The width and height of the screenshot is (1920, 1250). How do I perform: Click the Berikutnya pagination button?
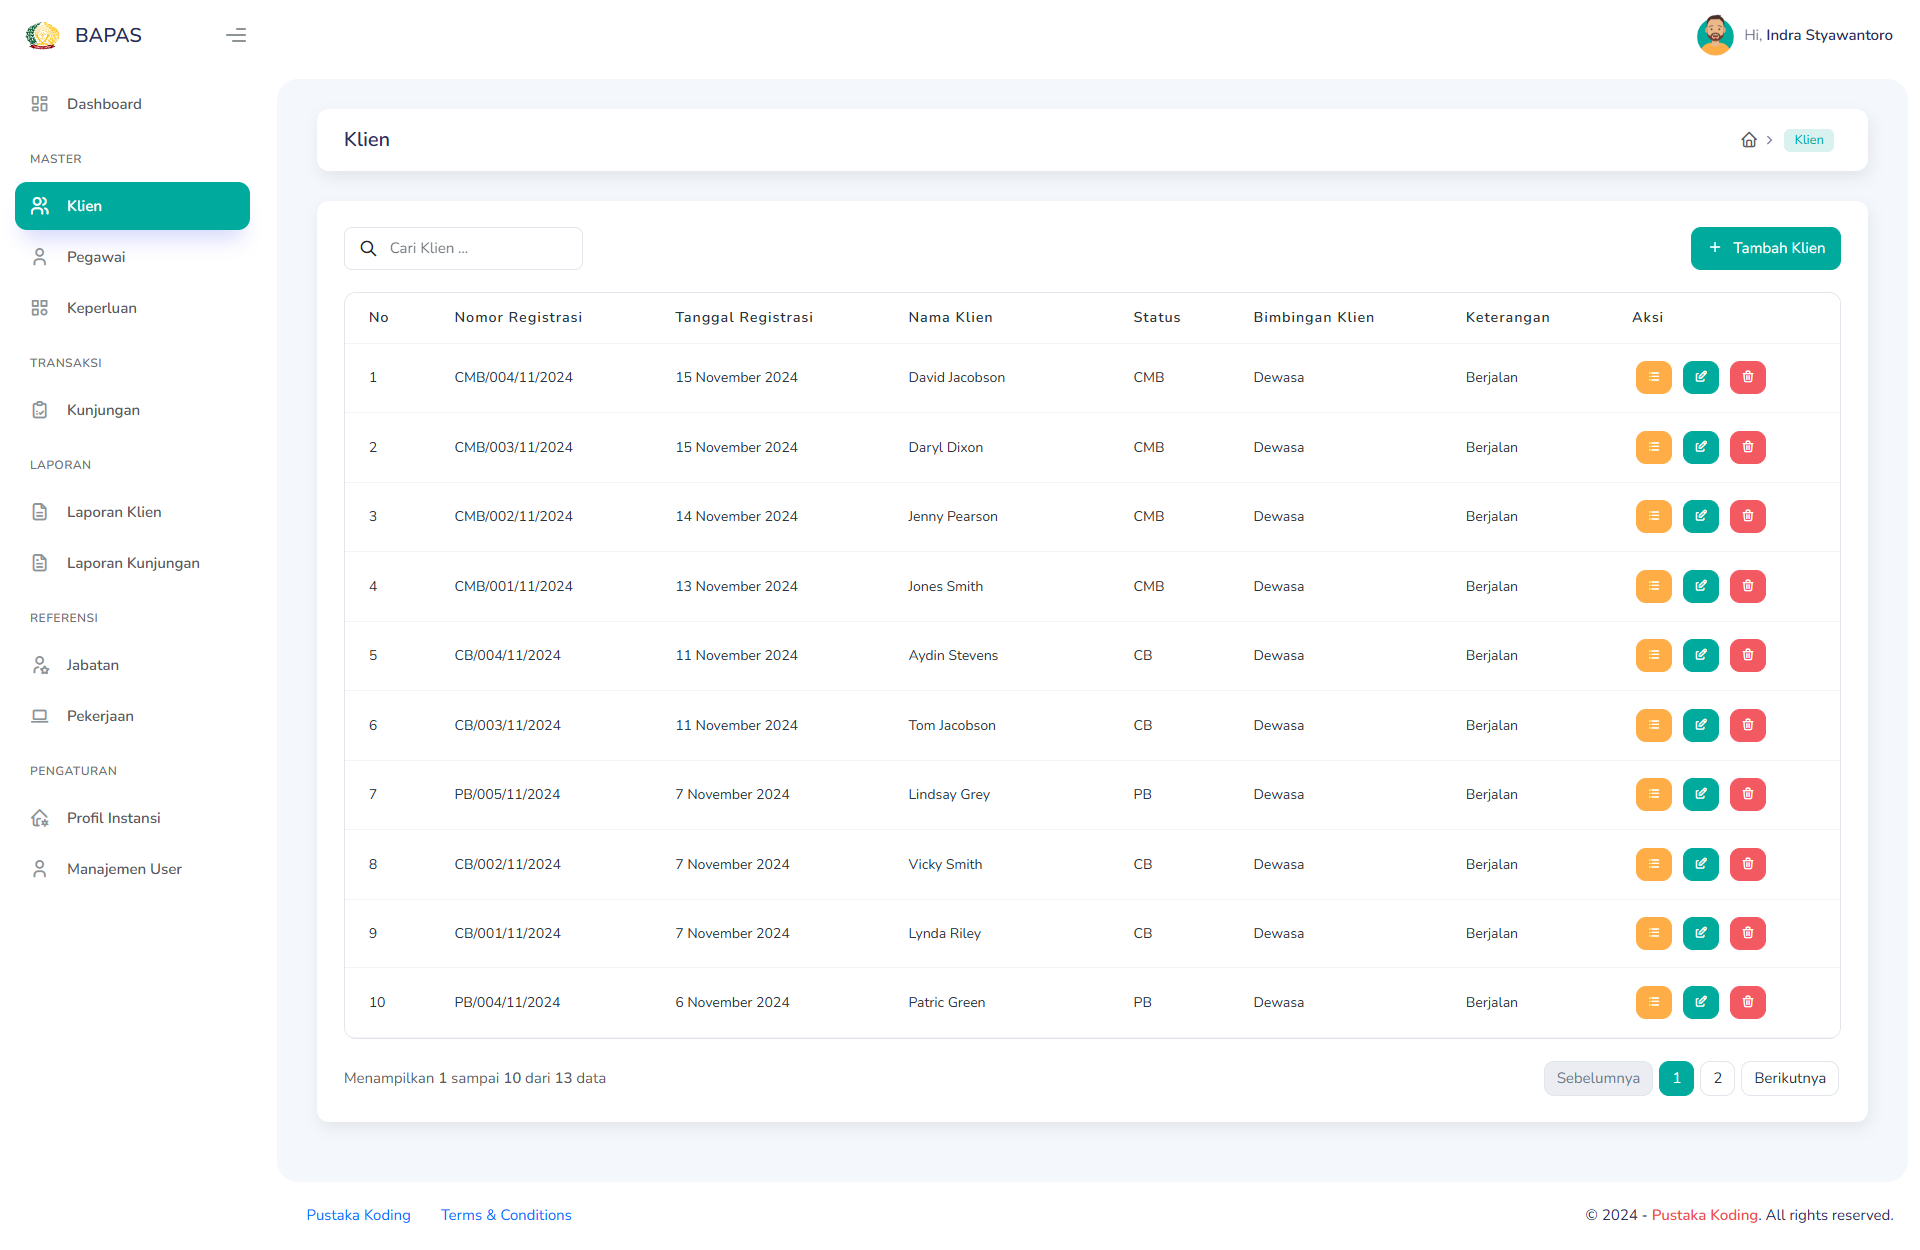click(x=1790, y=1078)
